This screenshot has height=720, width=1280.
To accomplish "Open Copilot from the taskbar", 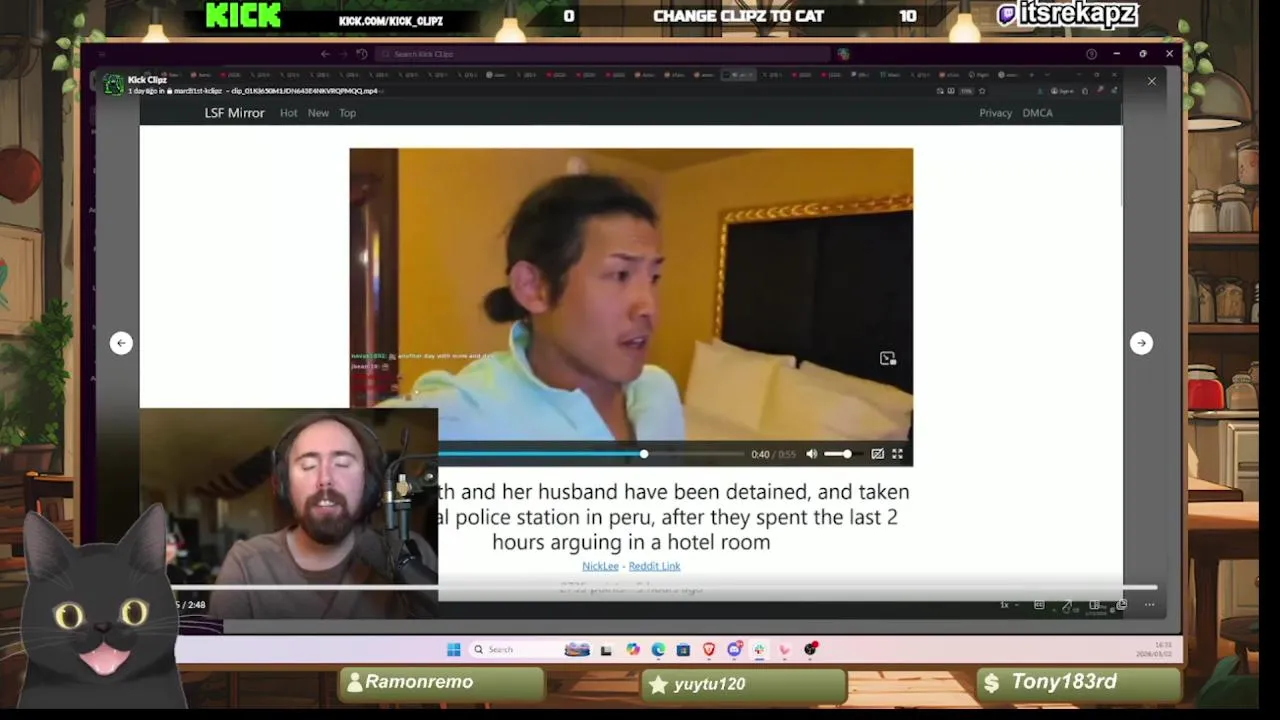I will point(633,650).
